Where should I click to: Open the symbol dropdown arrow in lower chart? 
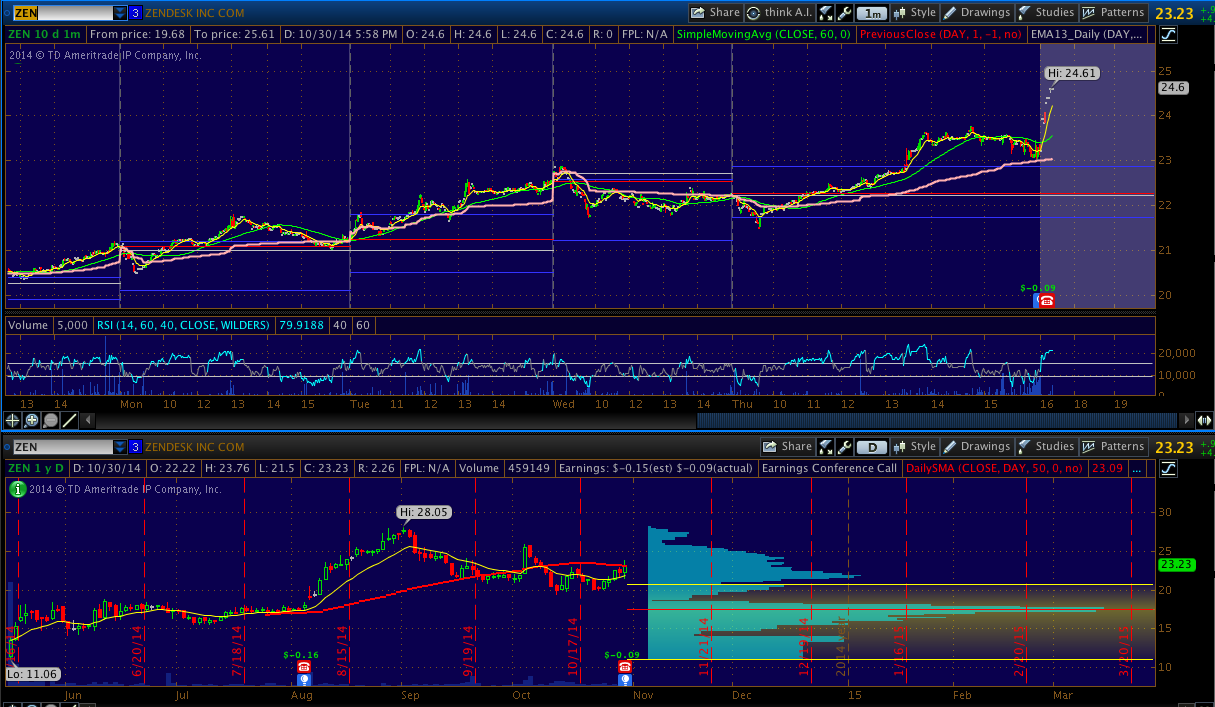(x=120, y=447)
